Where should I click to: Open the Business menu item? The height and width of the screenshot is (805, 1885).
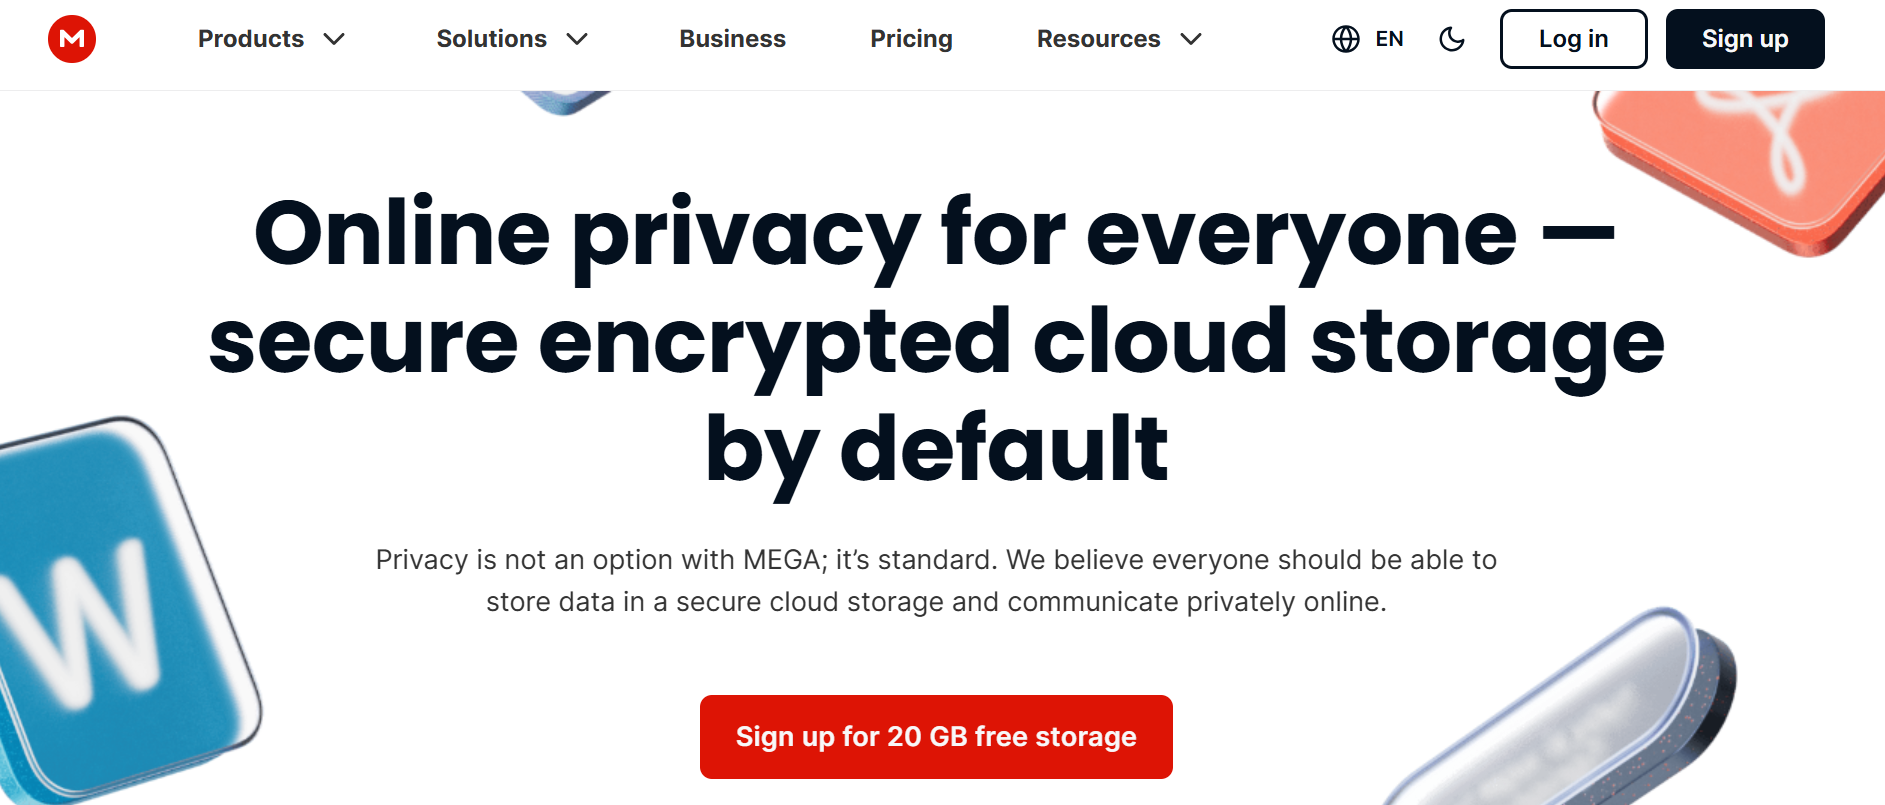click(732, 39)
